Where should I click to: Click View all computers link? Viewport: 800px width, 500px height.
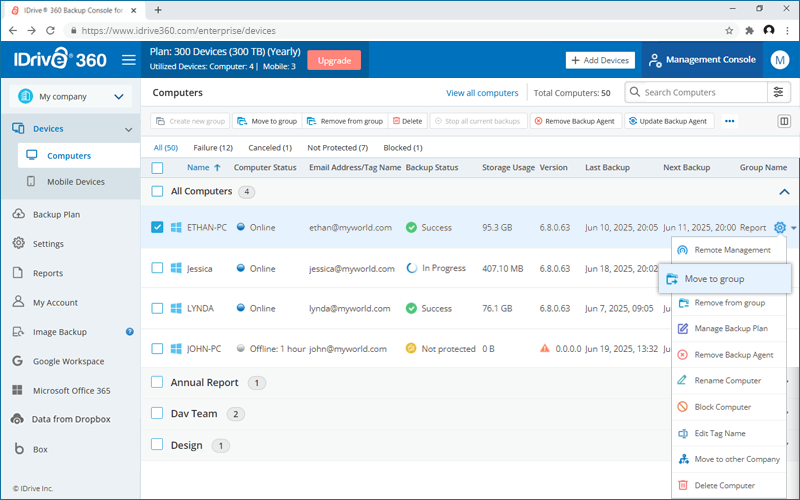pyautogui.click(x=482, y=93)
